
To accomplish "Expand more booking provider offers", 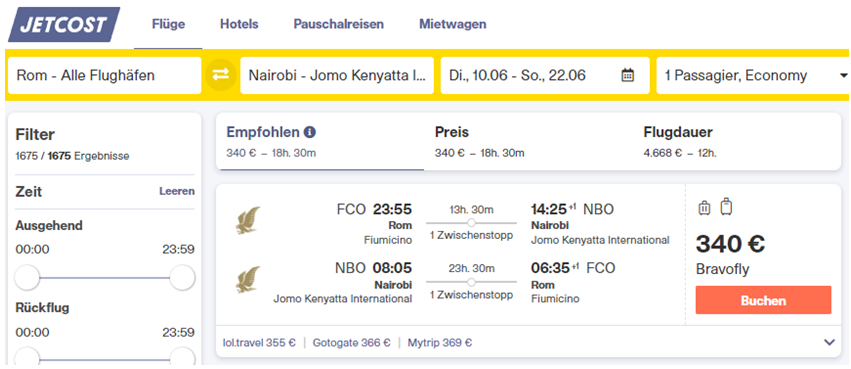I will pos(829,342).
